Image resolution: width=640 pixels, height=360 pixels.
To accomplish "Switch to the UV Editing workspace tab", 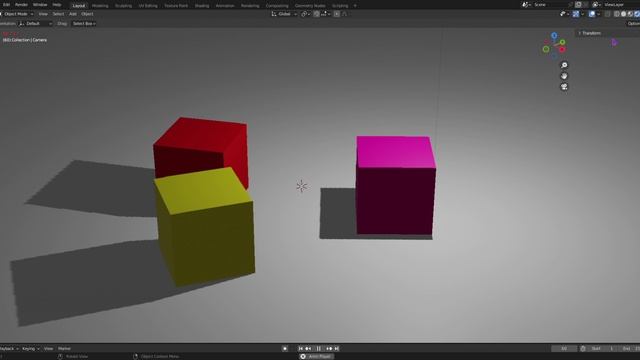I will (148, 6).
